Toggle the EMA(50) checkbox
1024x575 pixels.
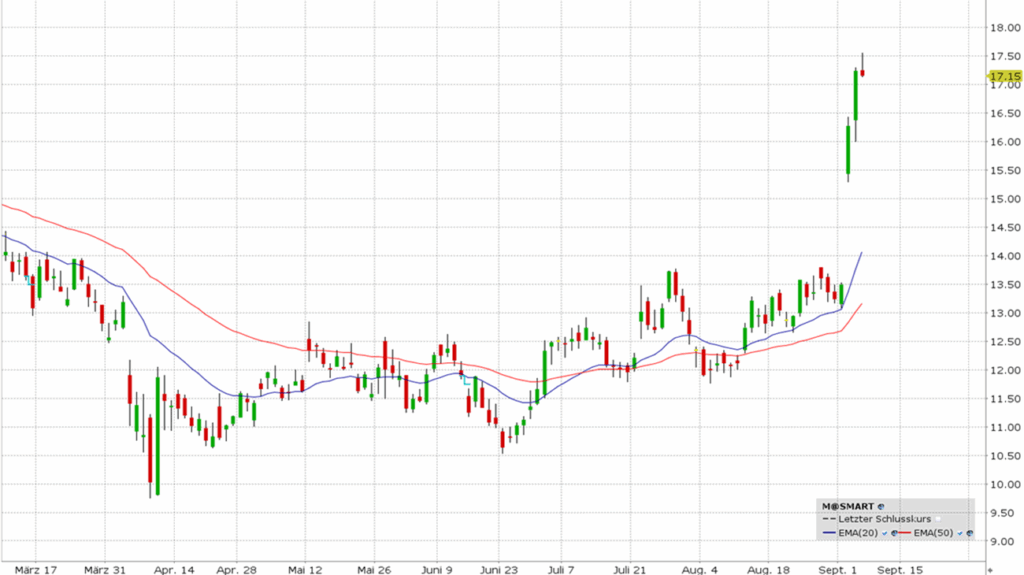(960, 533)
